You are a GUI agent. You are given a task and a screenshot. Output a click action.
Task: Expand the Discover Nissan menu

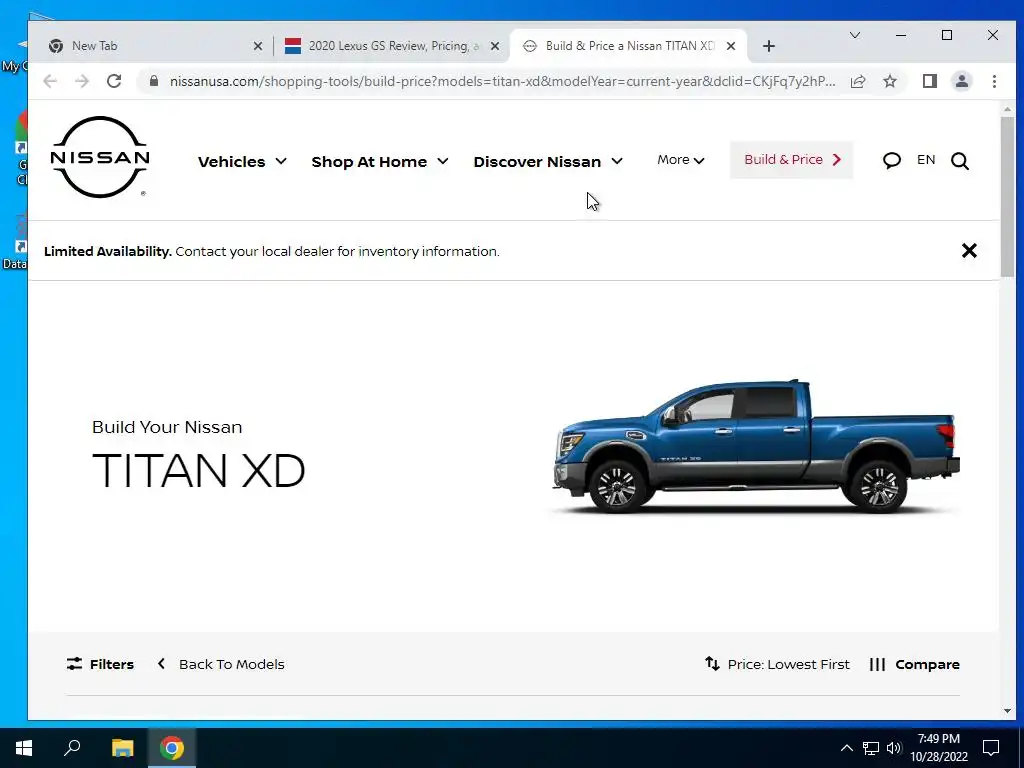(x=548, y=161)
